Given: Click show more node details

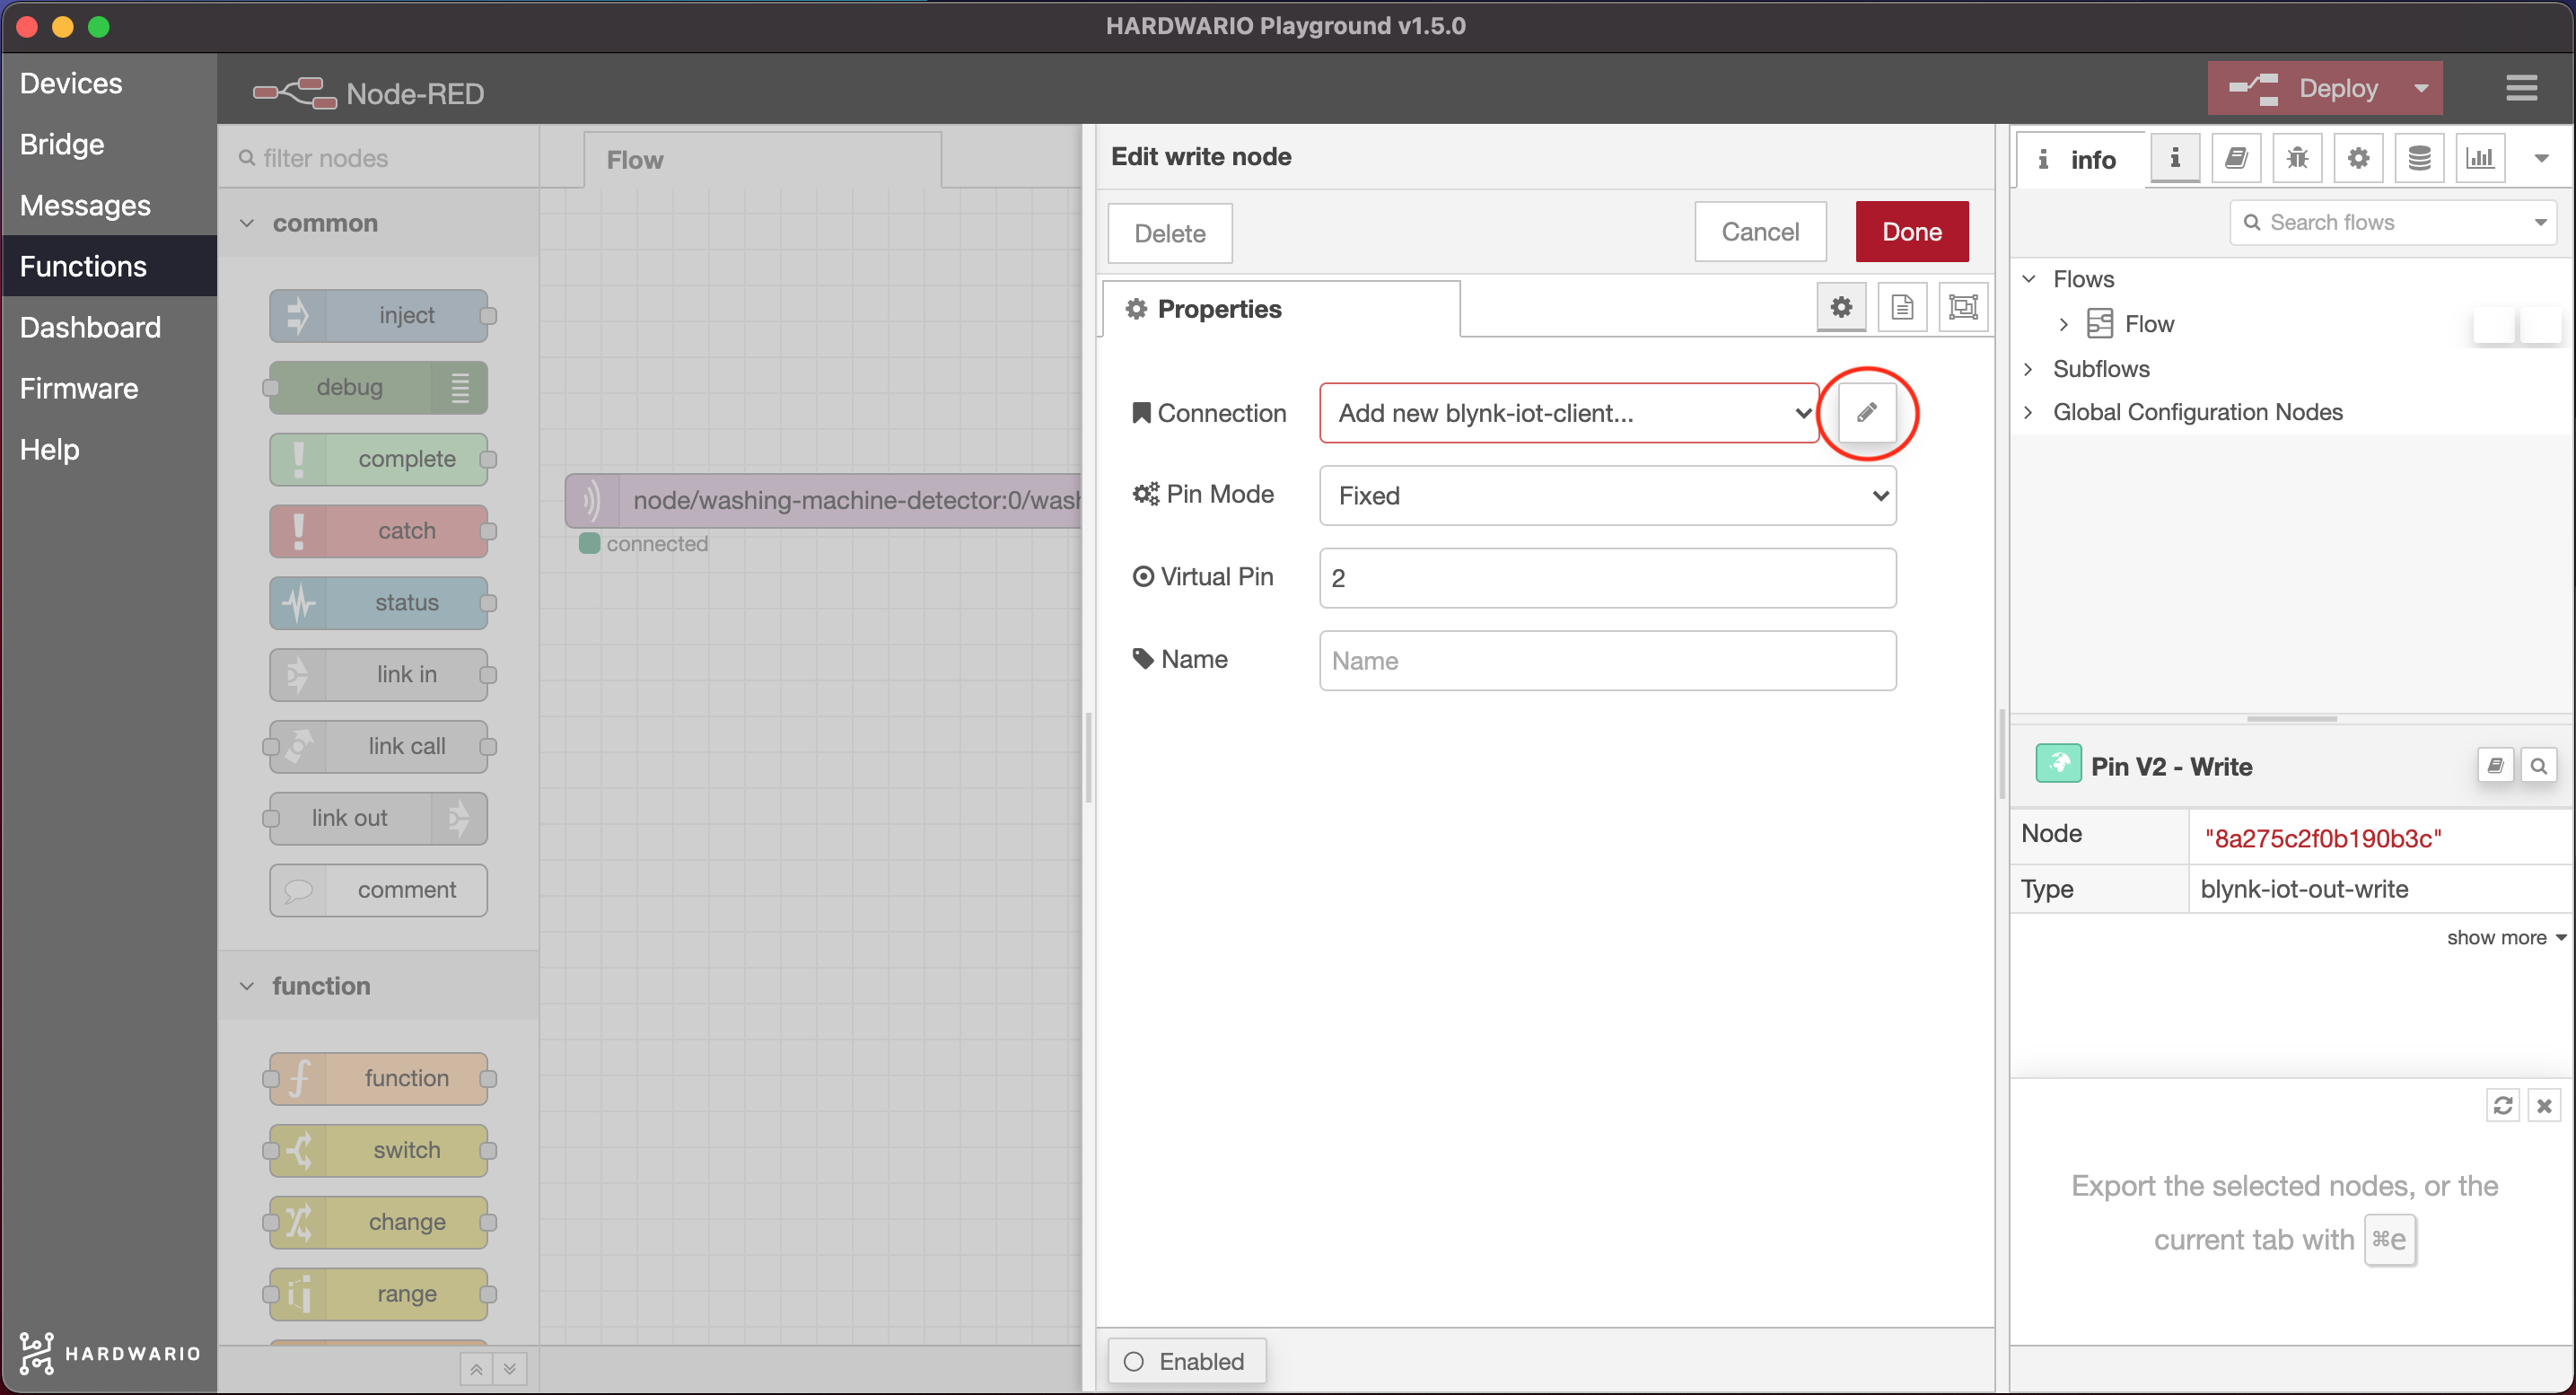Looking at the screenshot, I should tap(2505, 937).
